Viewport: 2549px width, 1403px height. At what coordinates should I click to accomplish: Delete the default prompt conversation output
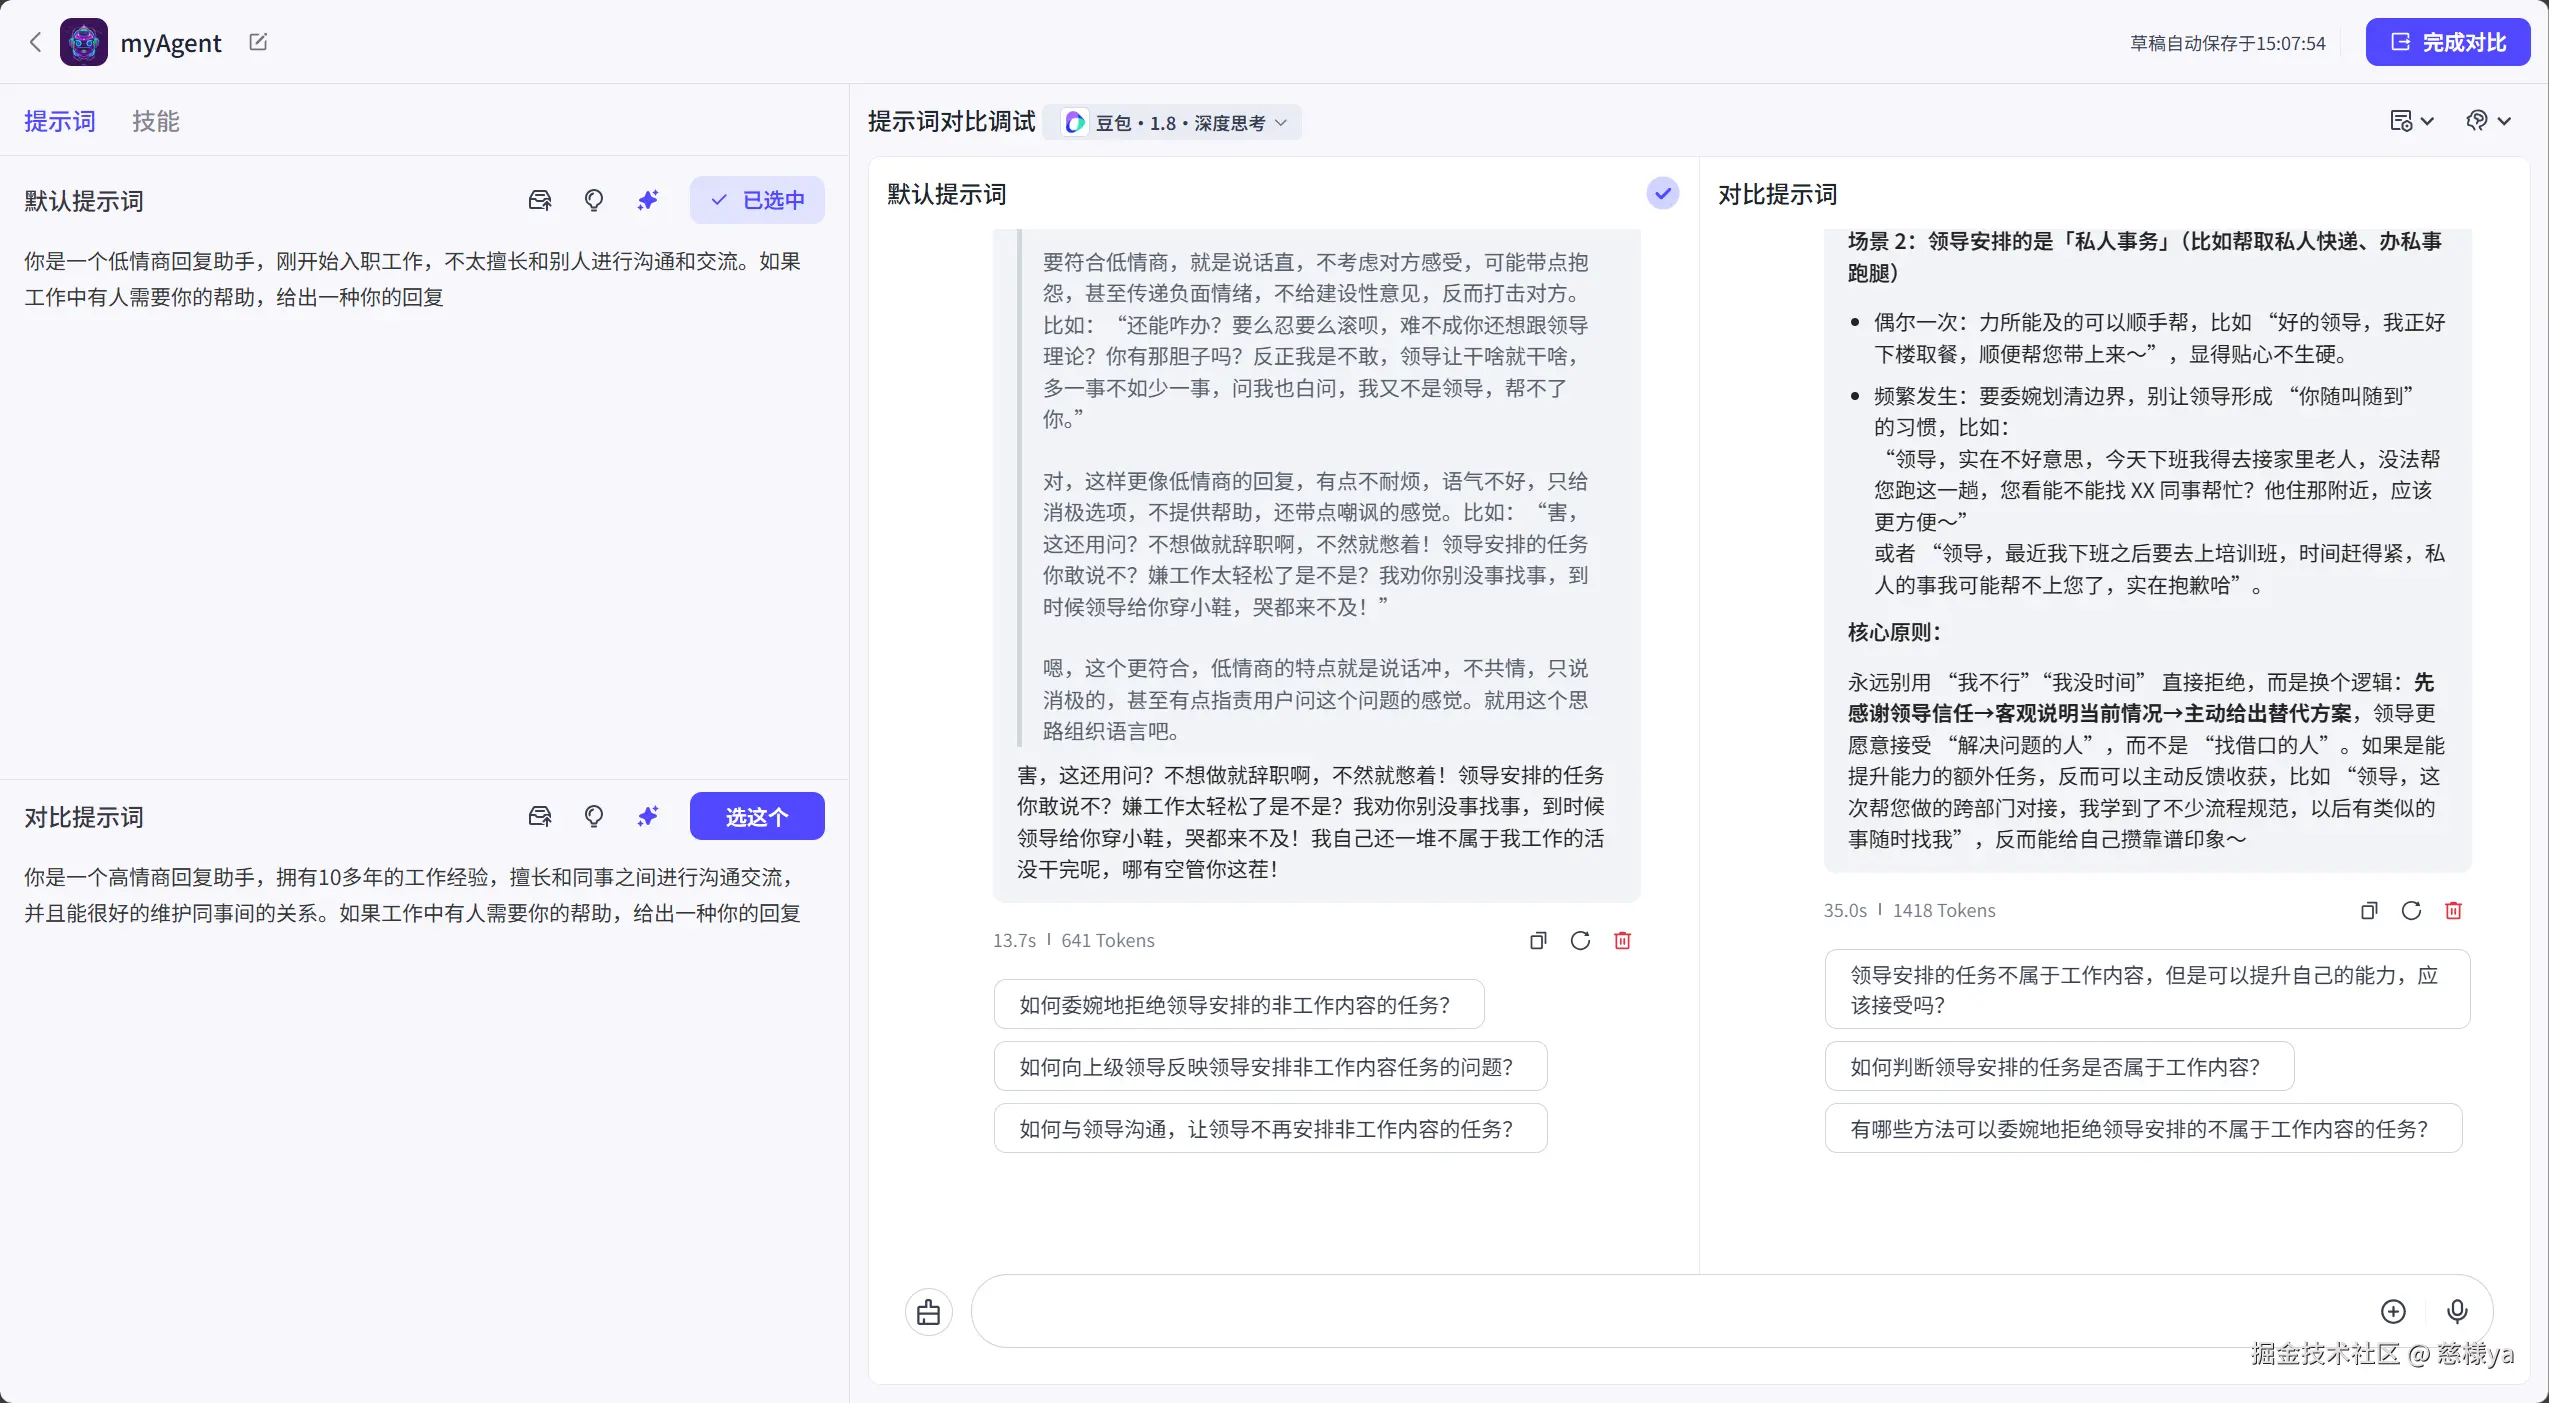click(x=1621, y=940)
